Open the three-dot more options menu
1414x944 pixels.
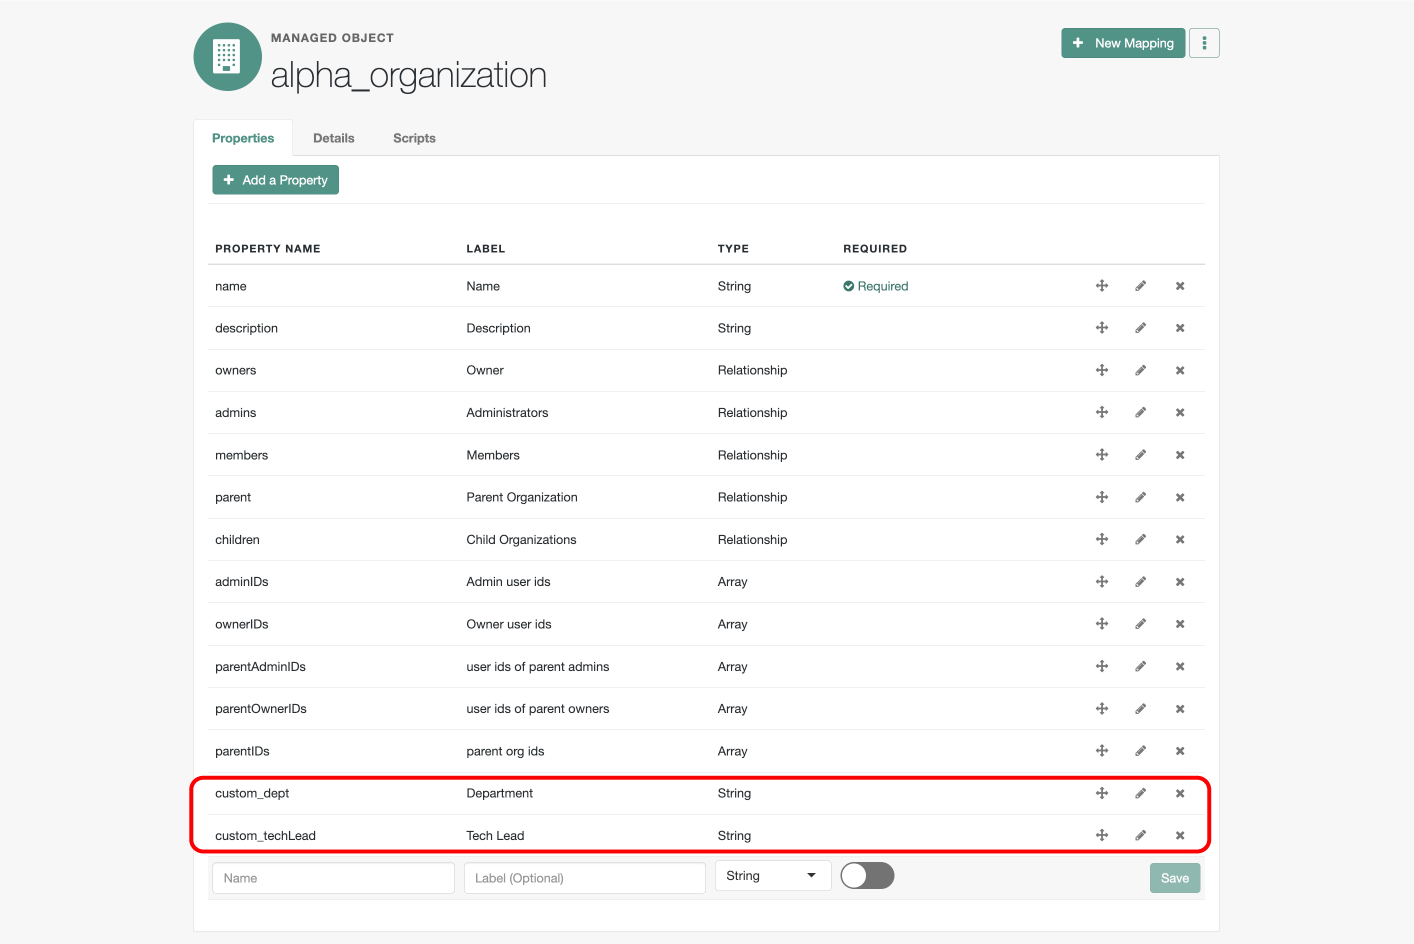point(1204,43)
